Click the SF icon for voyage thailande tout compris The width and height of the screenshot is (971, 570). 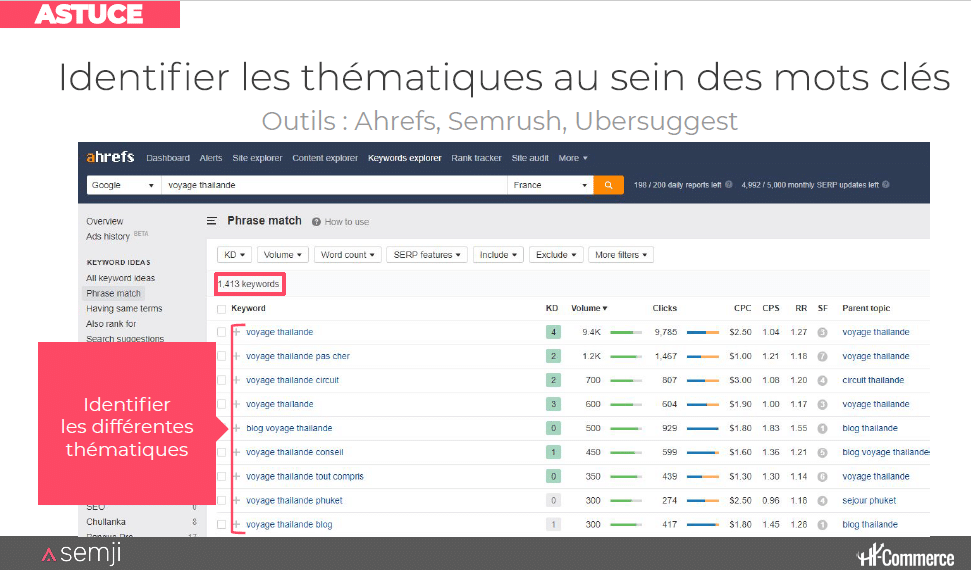(822, 476)
